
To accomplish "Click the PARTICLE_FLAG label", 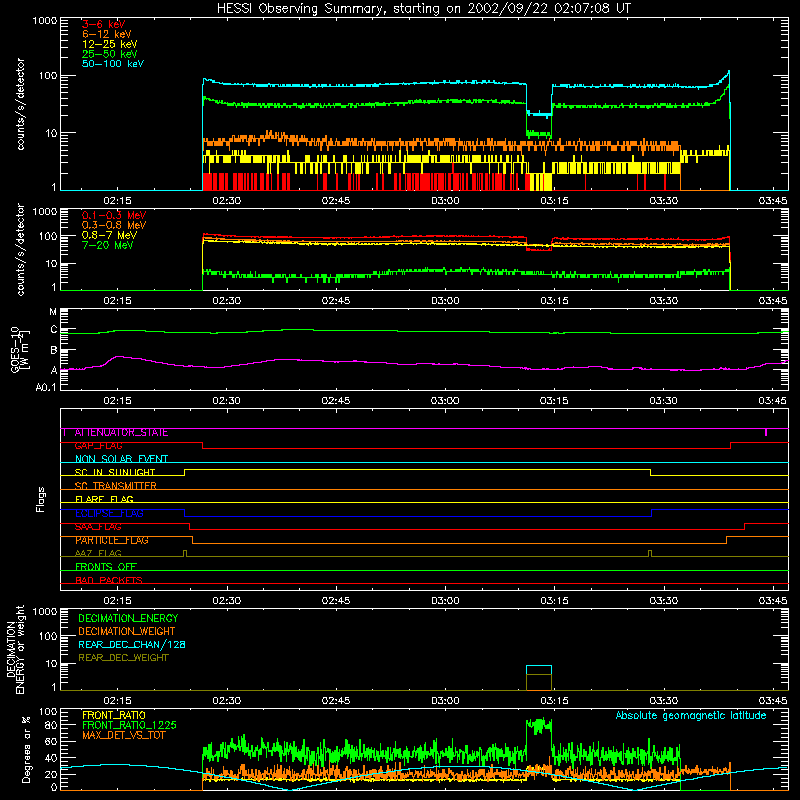I will click(112, 540).
